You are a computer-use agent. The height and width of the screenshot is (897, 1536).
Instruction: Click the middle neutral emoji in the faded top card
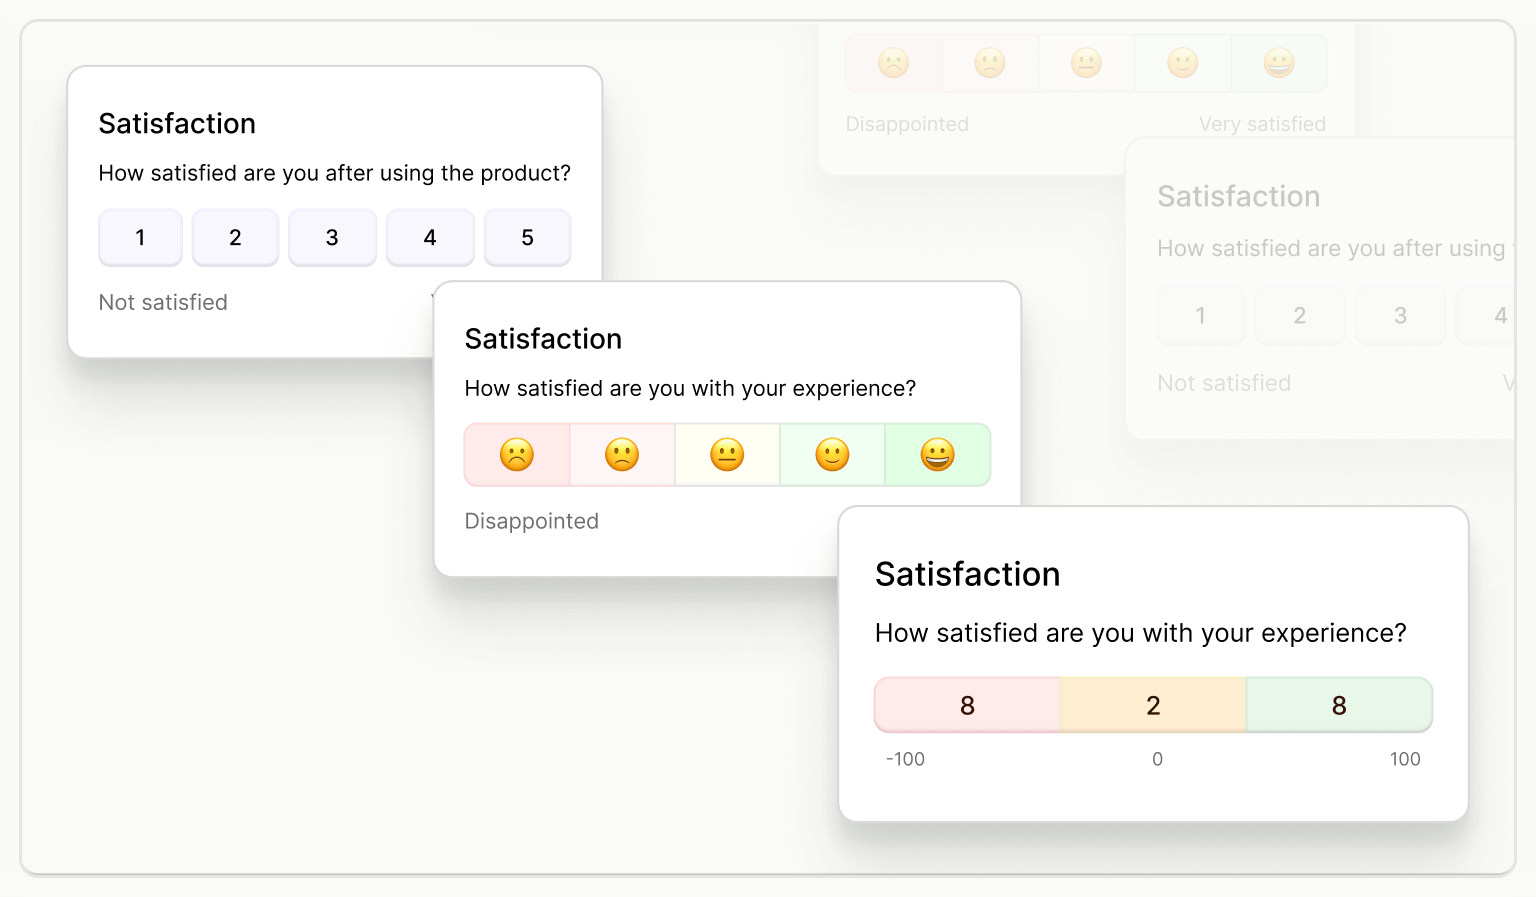[x=1086, y=62]
